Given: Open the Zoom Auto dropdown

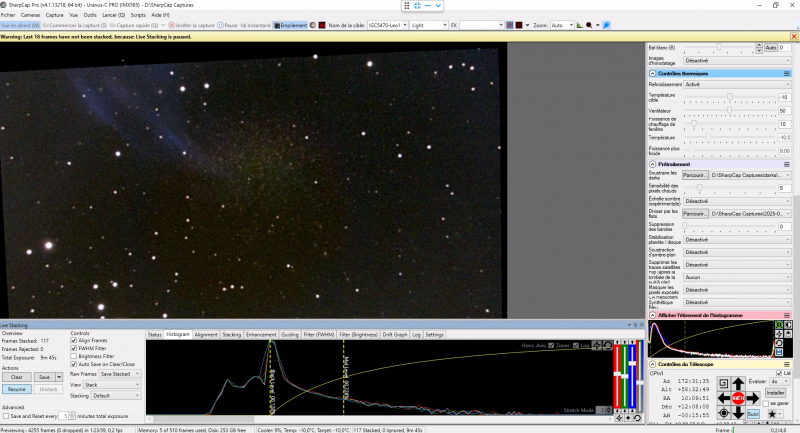Looking at the screenshot, I should (562, 25).
